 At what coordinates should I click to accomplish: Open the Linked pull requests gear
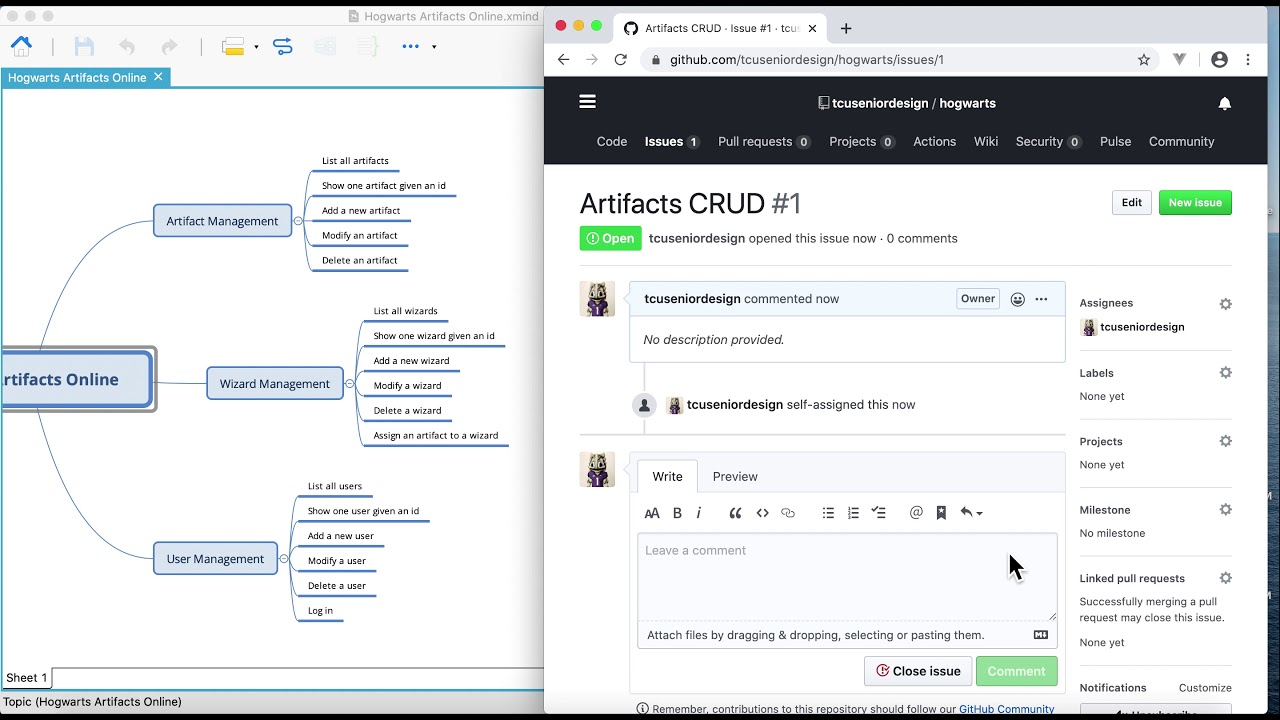(x=1225, y=578)
